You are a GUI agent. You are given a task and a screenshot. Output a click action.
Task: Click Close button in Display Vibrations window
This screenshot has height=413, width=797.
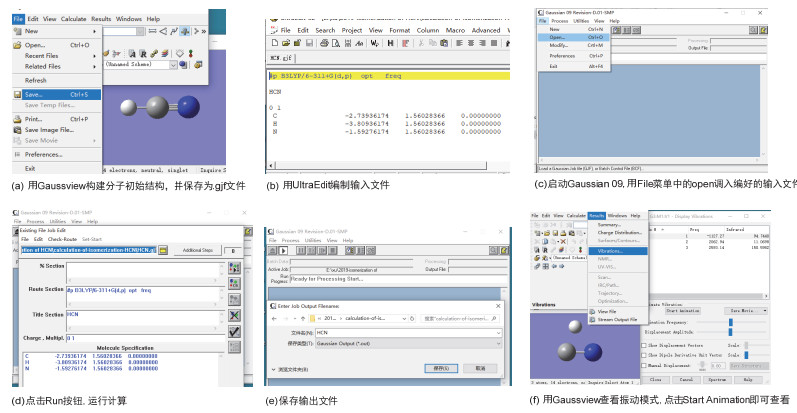[x=657, y=379]
